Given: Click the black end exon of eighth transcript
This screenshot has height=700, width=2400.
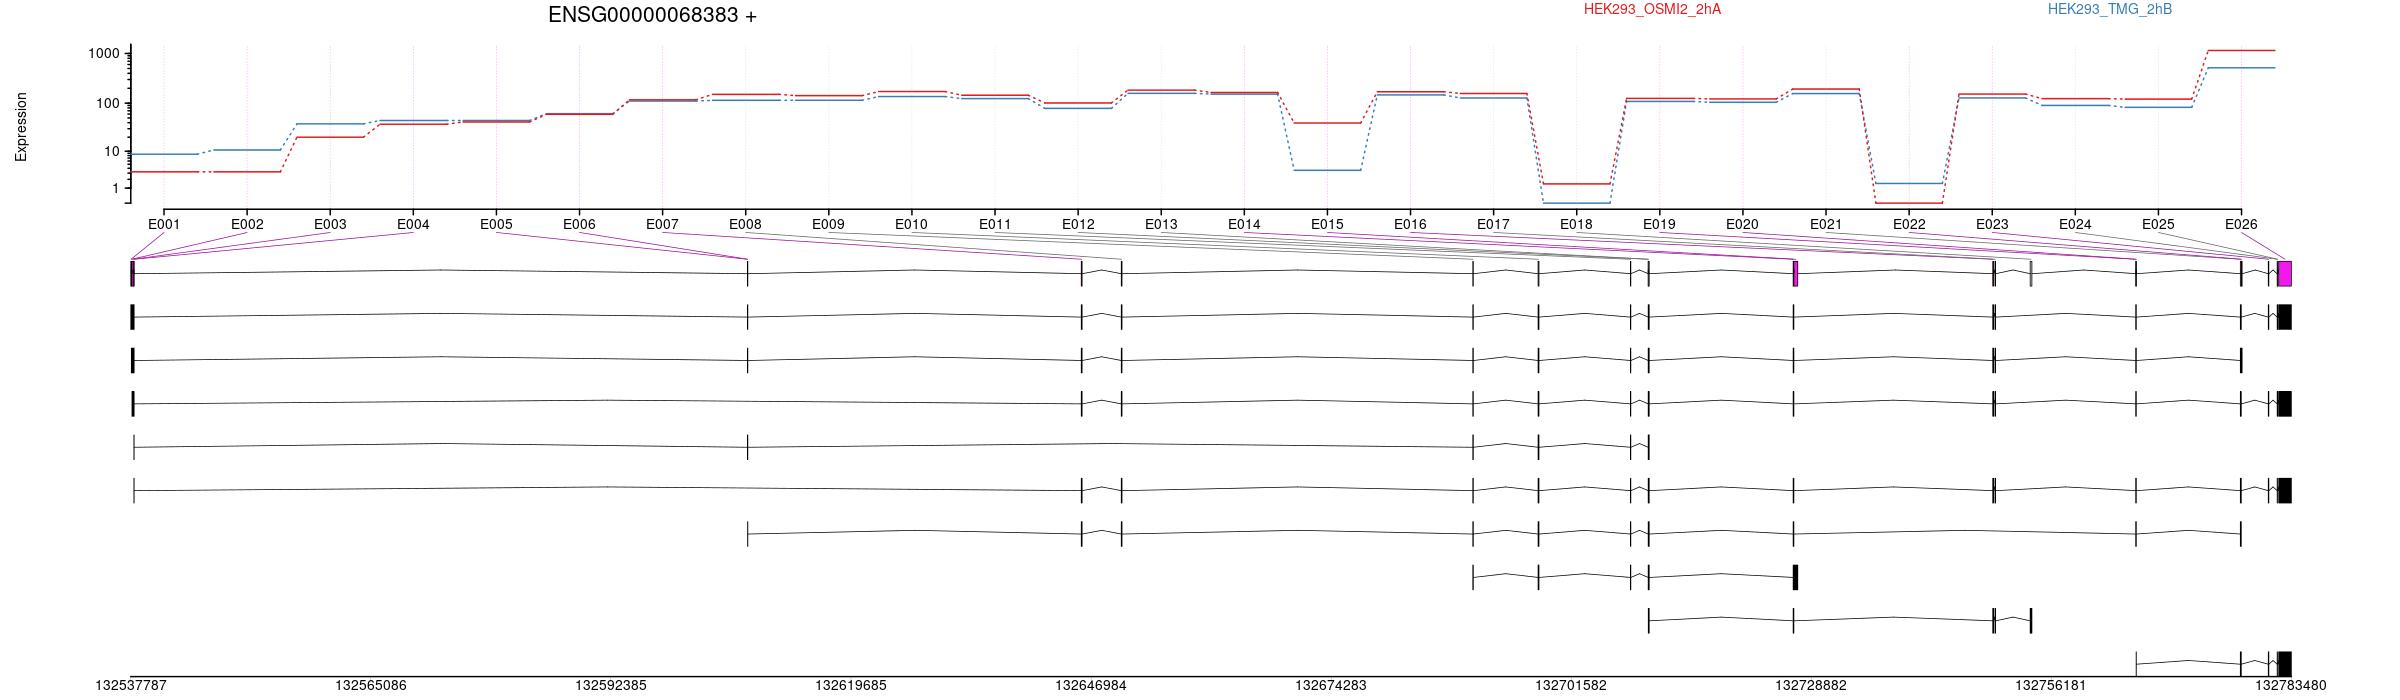Looking at the screenshot, I should coord(1796,577).
